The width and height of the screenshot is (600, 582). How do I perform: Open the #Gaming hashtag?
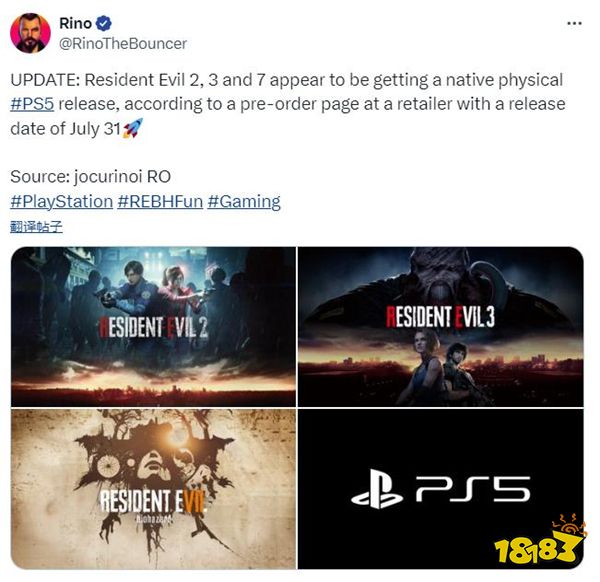pyautogui.click(x=244, y=202)
